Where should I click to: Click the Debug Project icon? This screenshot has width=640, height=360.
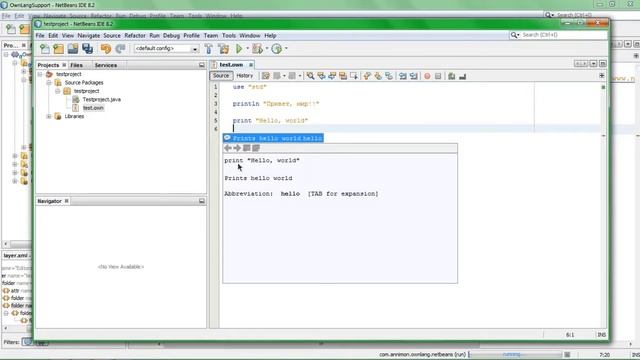click(257, 49)
